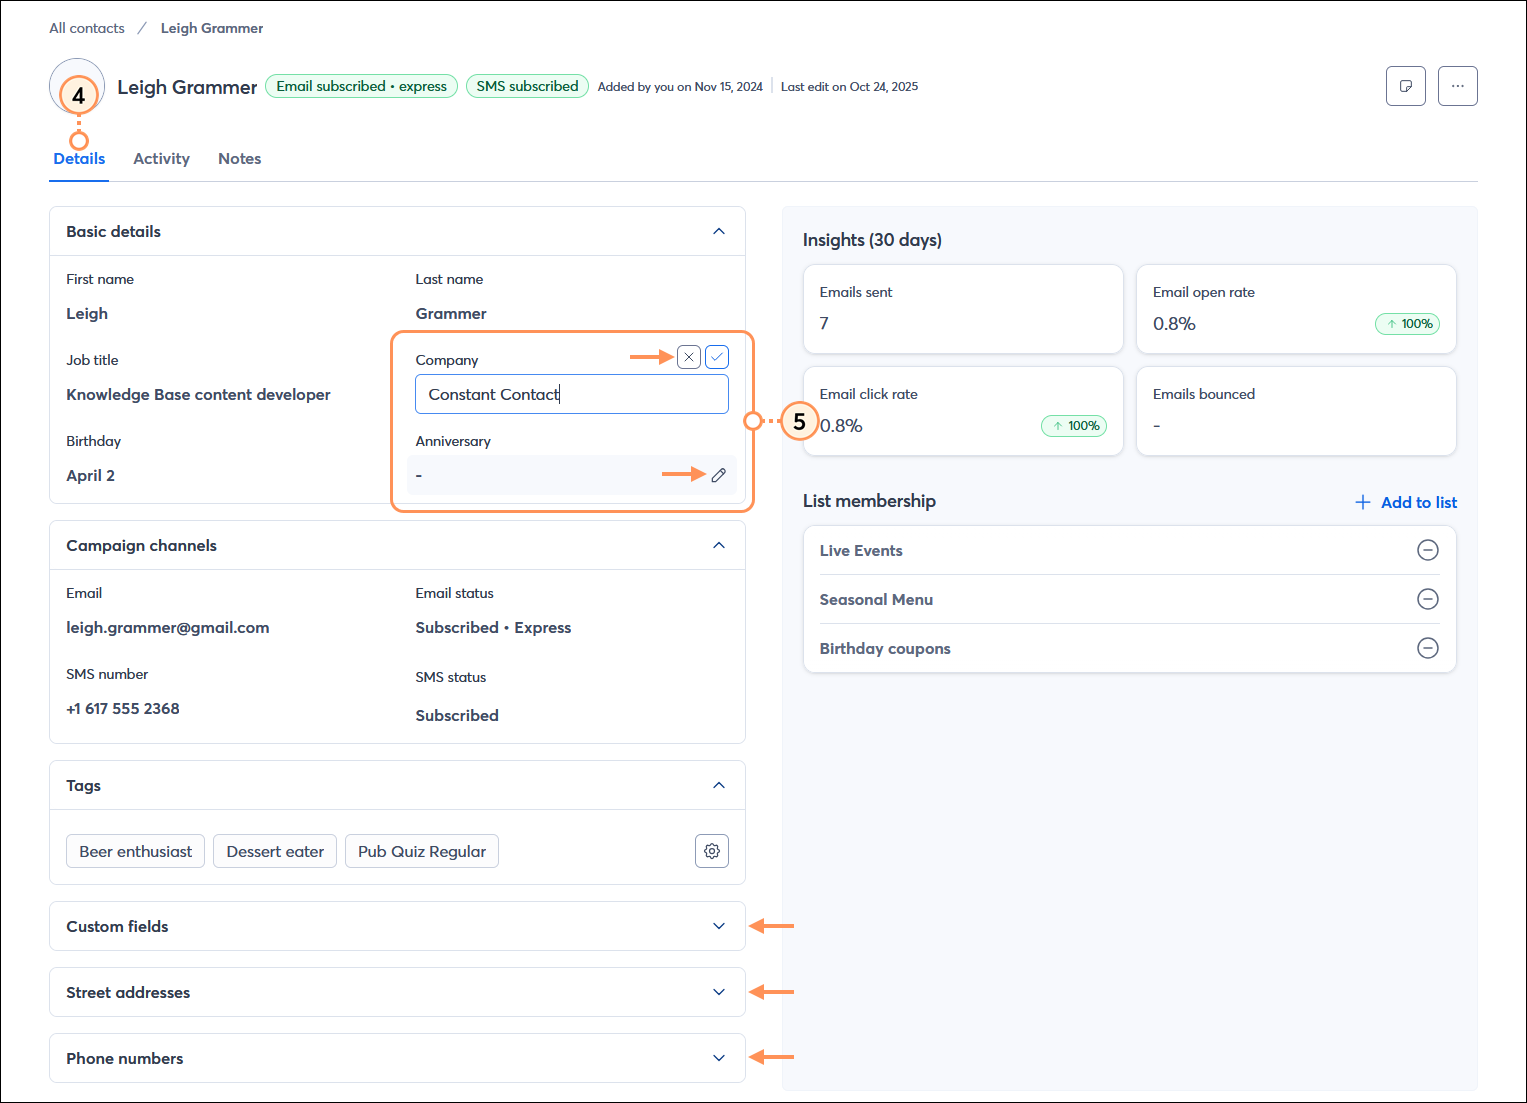This screenshot has height=1103, width=1527.
Task: Open the more actions ellipsis menu
Action: coord(1457,86)
